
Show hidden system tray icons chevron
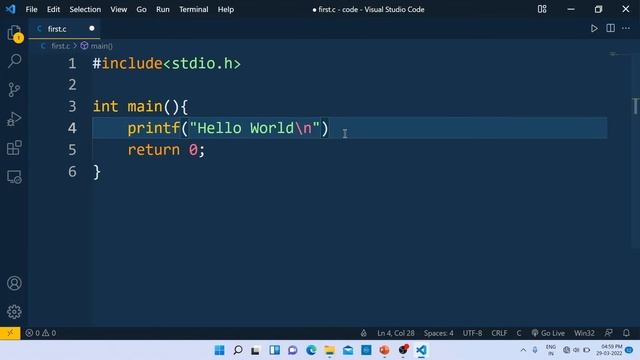pyautogui.click(x=523, y=350)
